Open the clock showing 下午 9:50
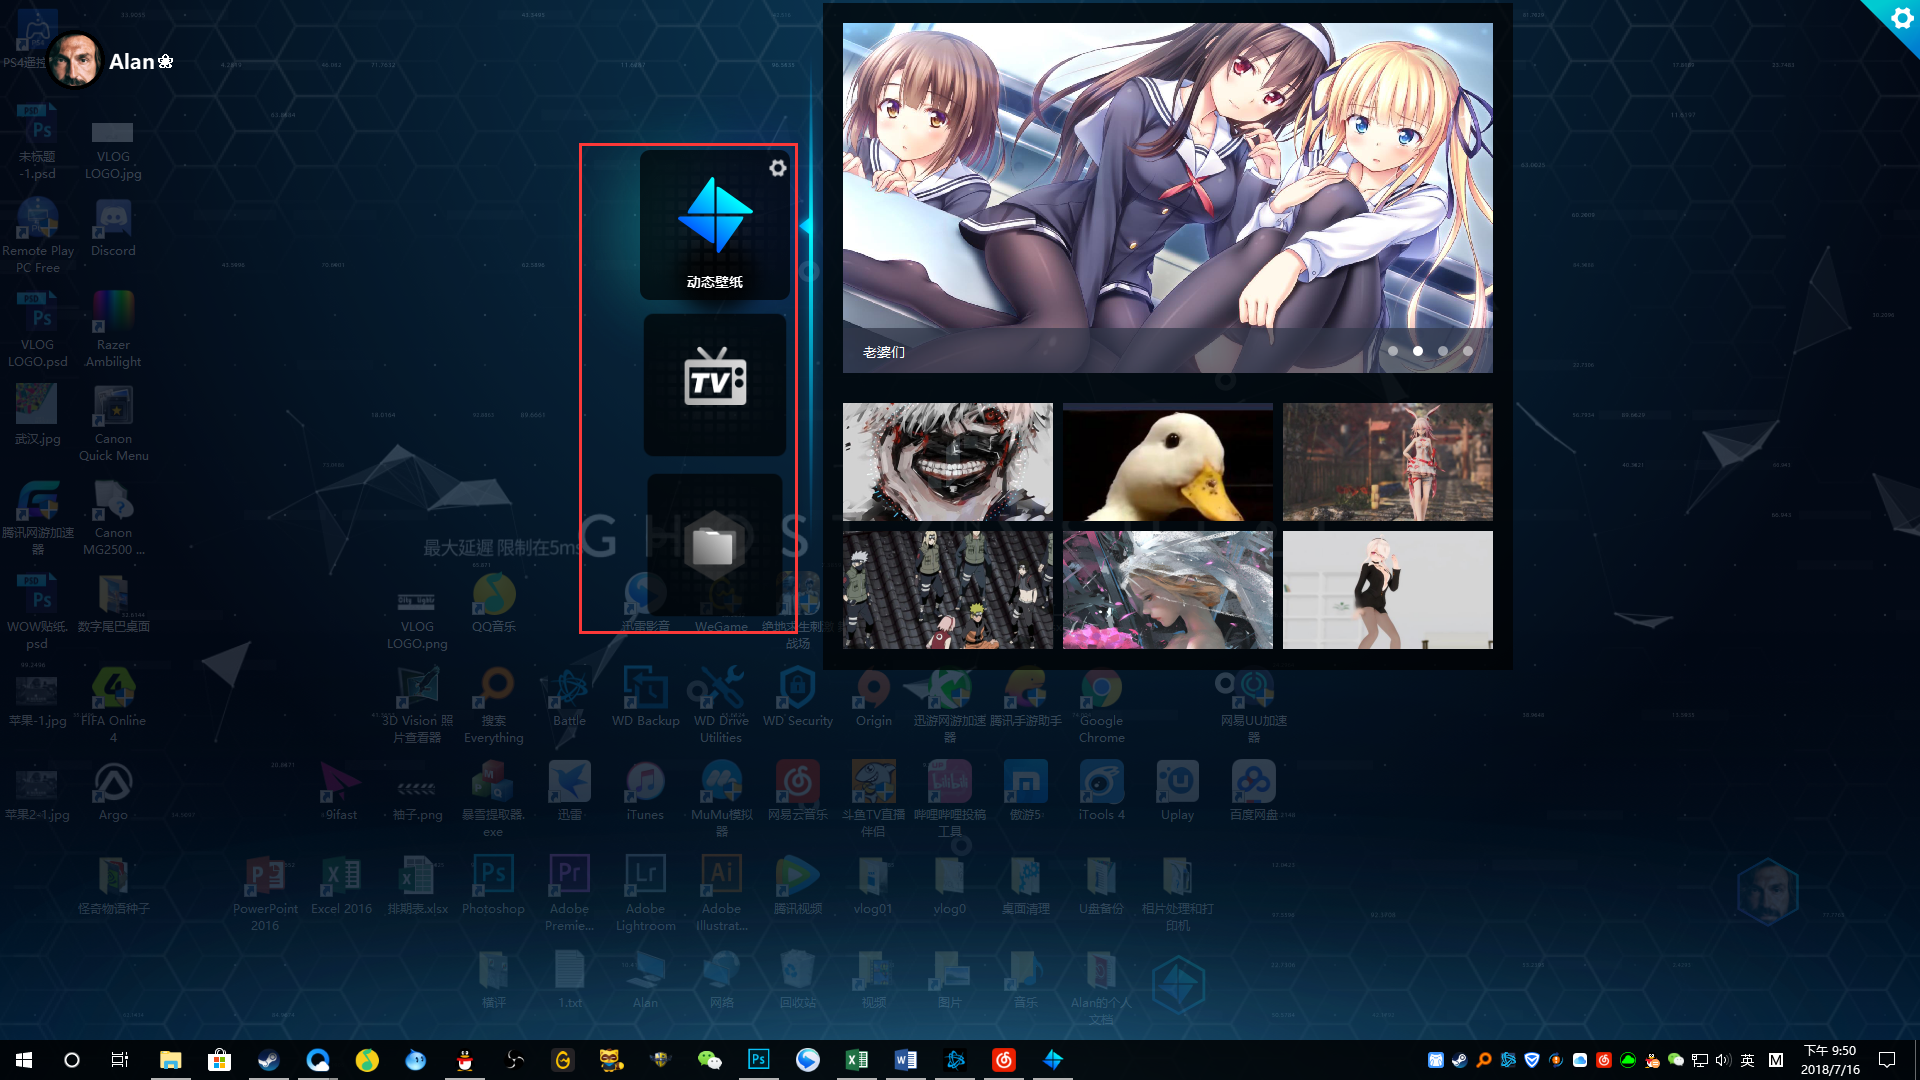 tap(1830, 1060)
